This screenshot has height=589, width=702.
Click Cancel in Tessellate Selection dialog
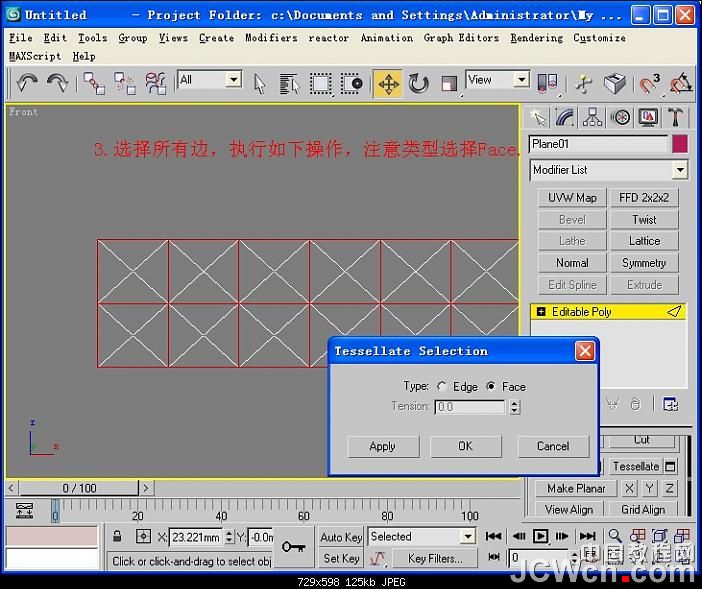click(553, 446)
